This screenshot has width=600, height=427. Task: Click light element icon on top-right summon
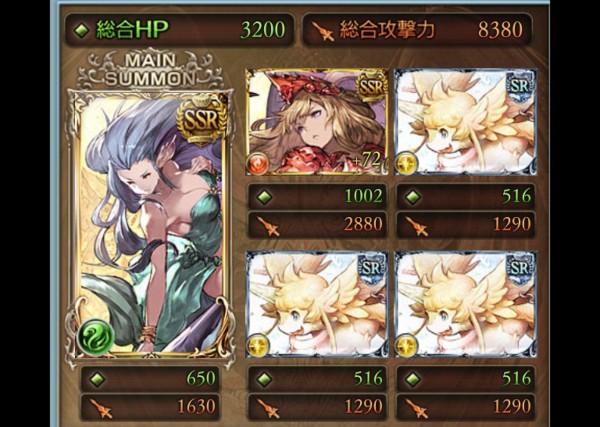click(407, 163)
